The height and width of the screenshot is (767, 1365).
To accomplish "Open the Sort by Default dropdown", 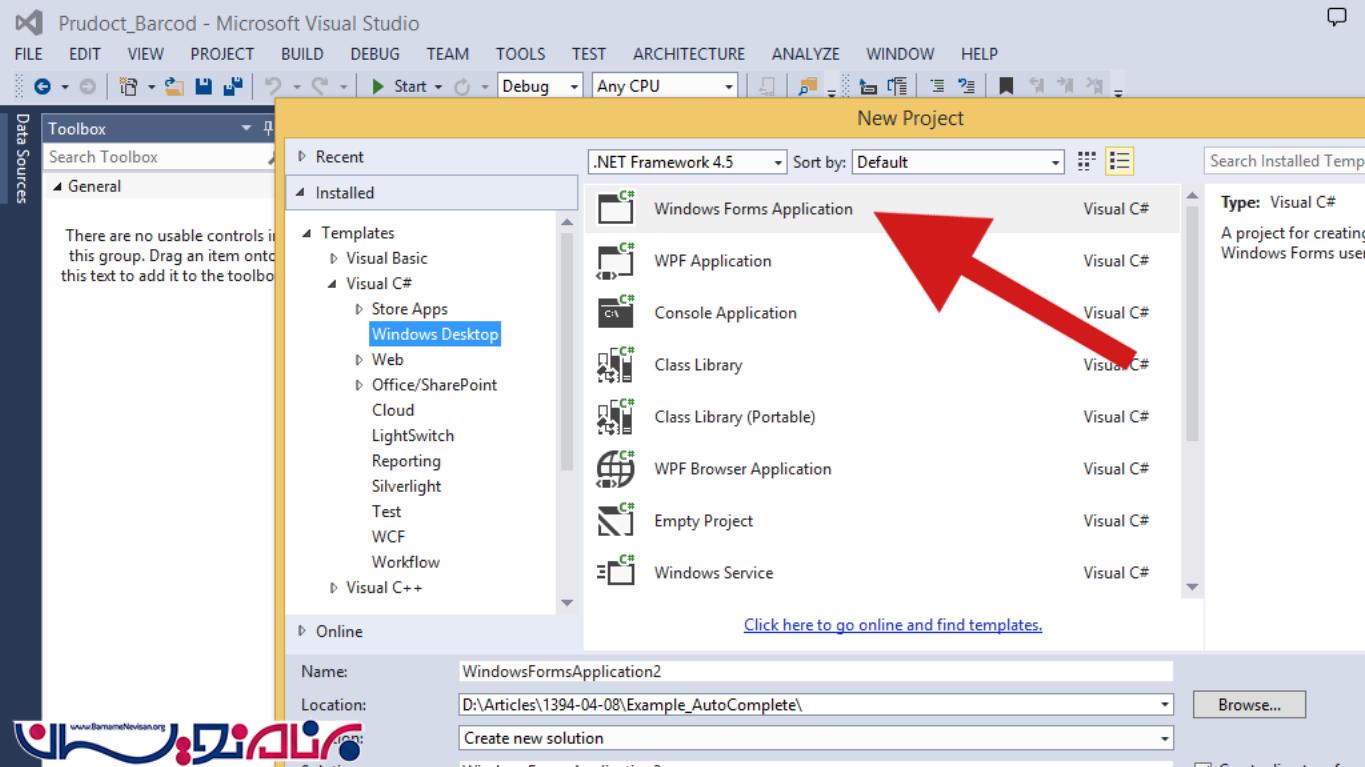I will click(x=958, y=162).
